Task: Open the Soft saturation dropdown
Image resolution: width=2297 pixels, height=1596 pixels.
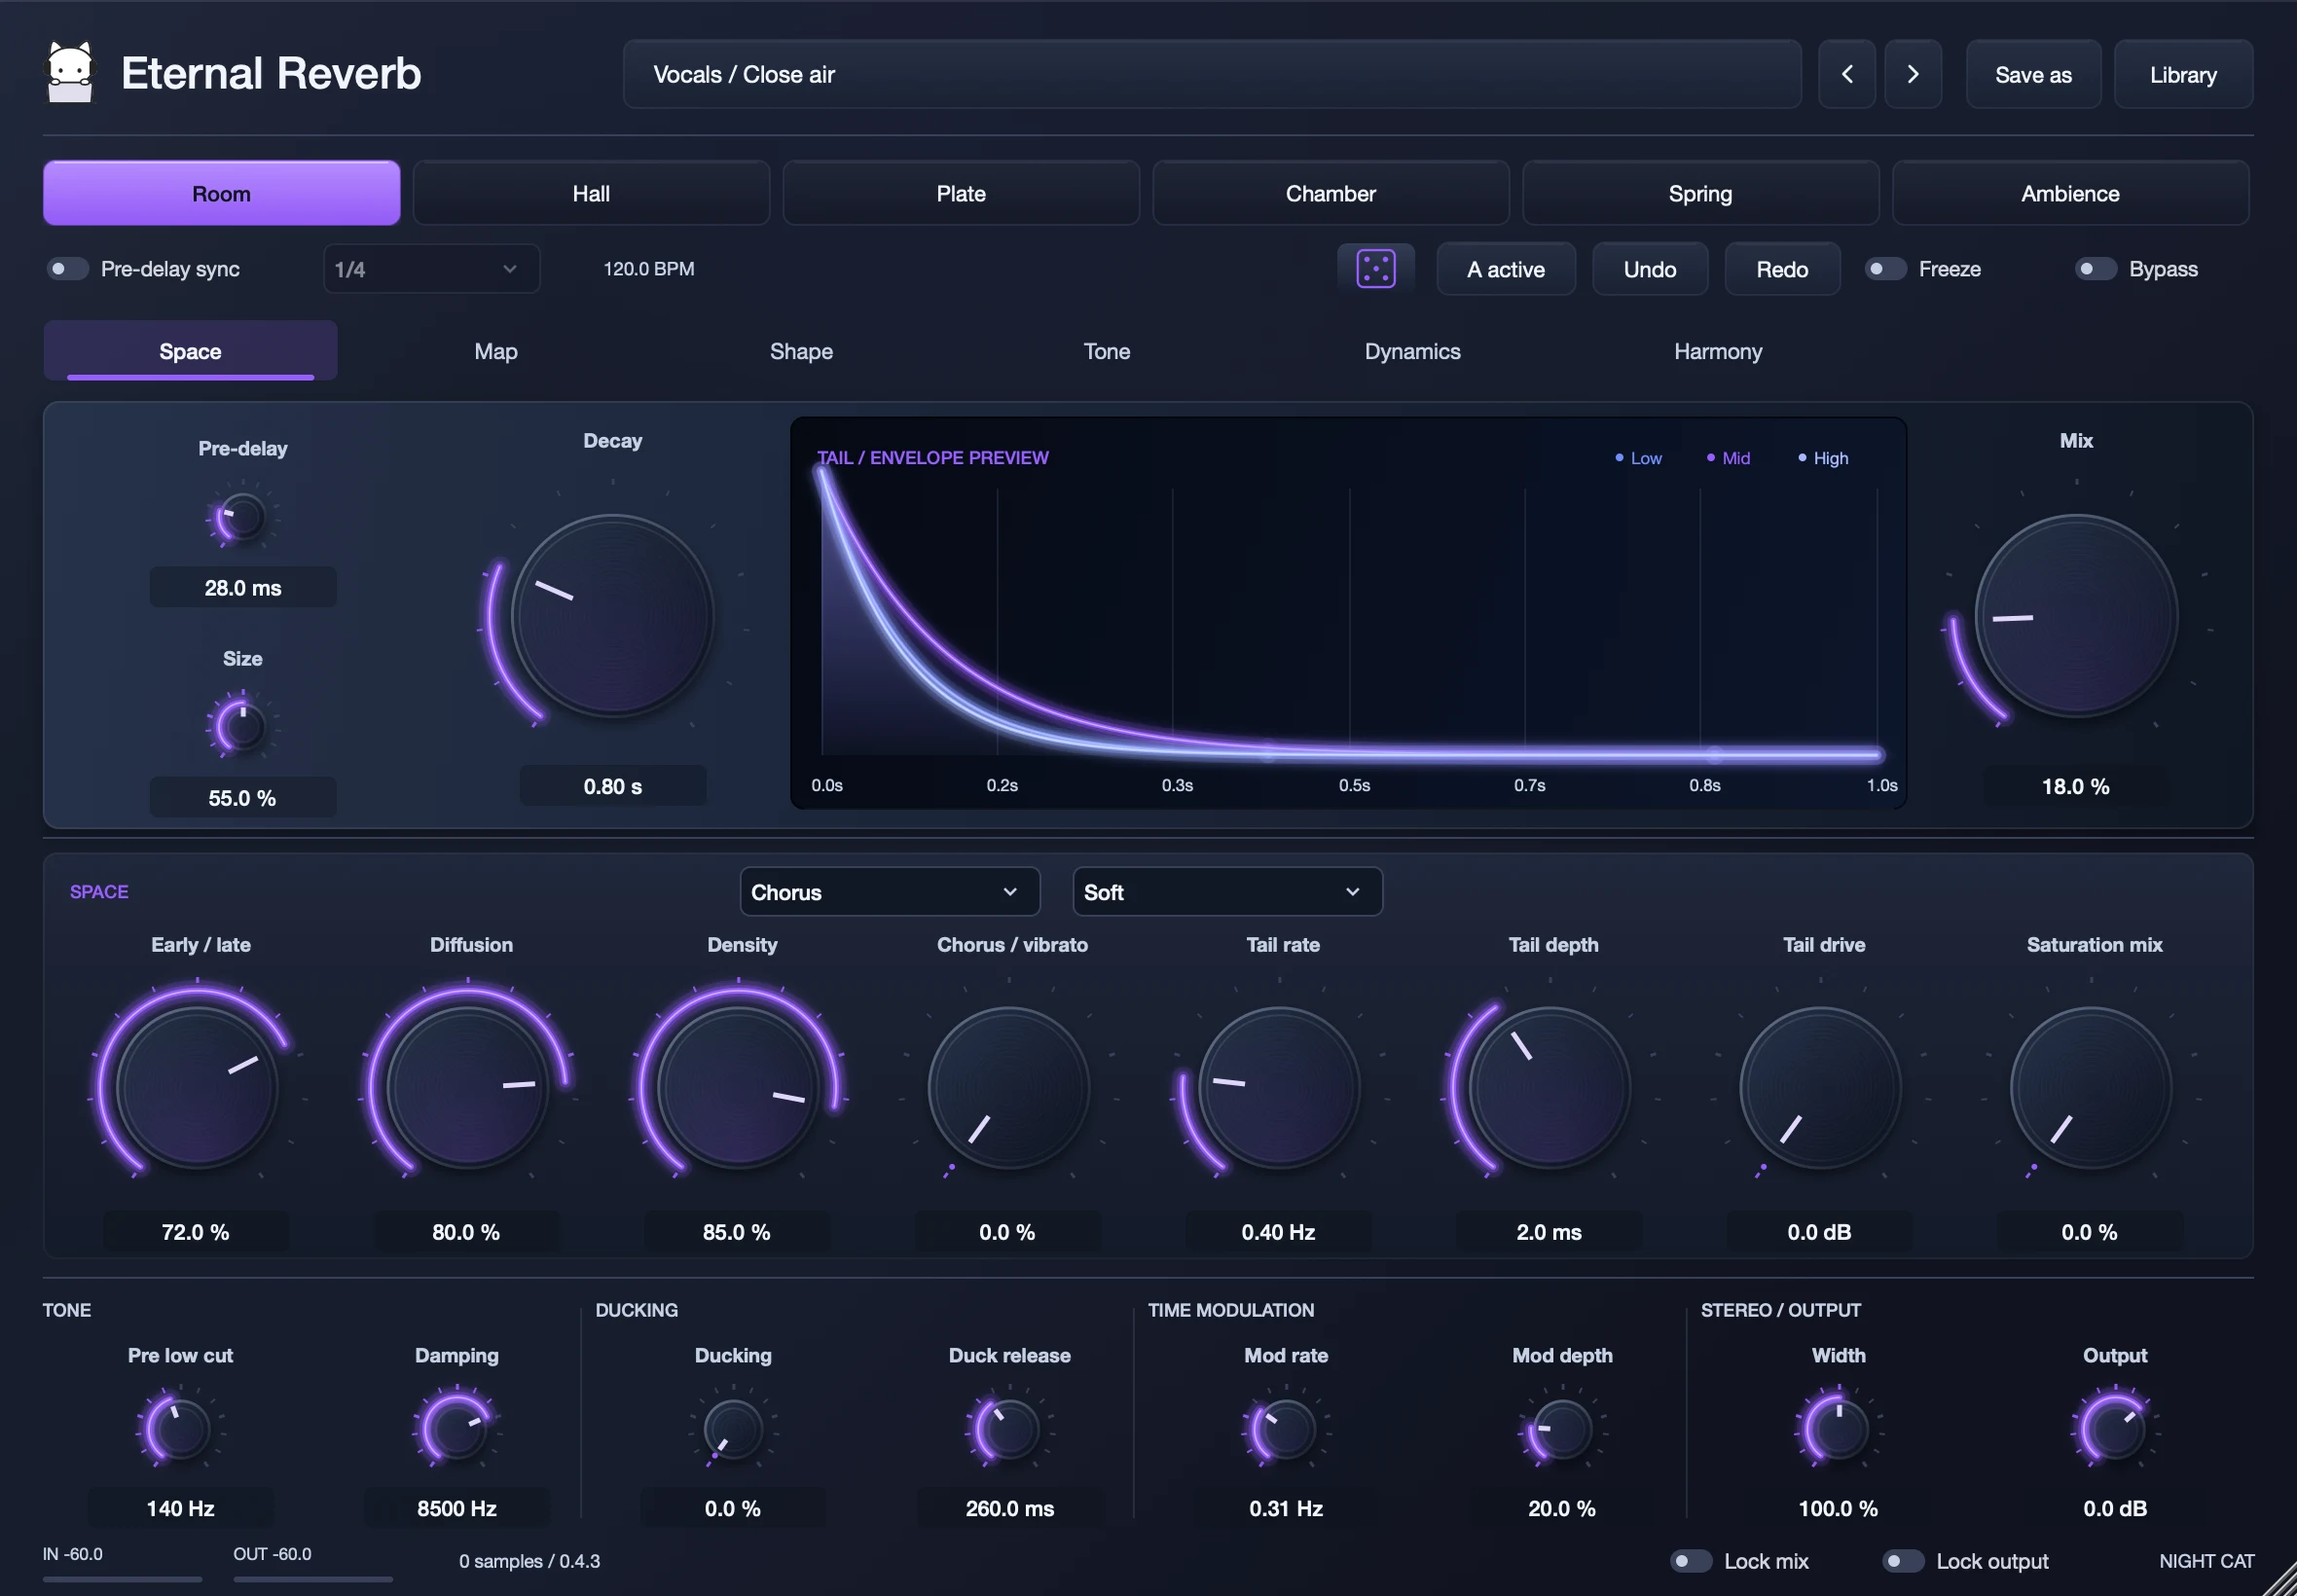Action: coord(1227,891)
